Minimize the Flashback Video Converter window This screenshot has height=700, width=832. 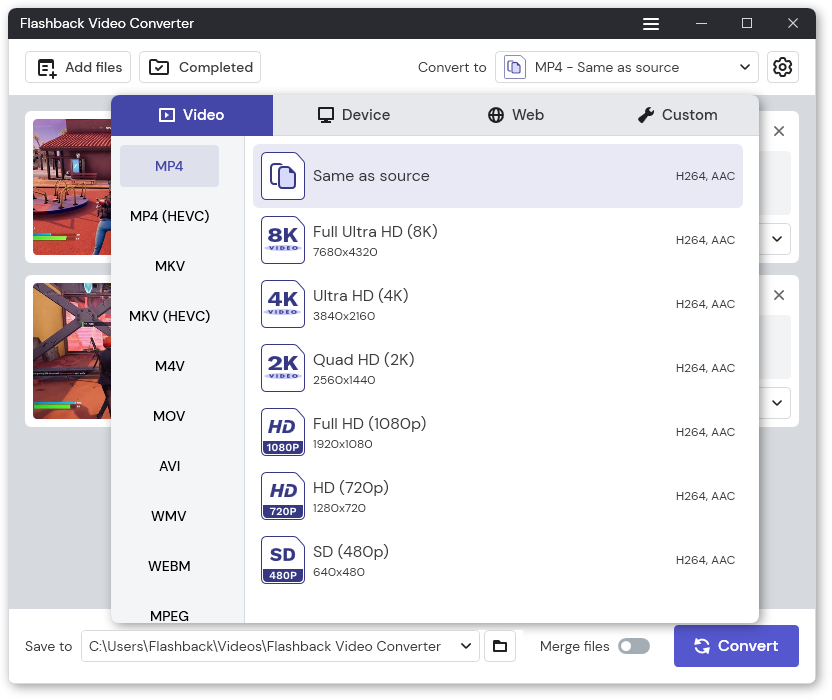[x=701, y=23]
